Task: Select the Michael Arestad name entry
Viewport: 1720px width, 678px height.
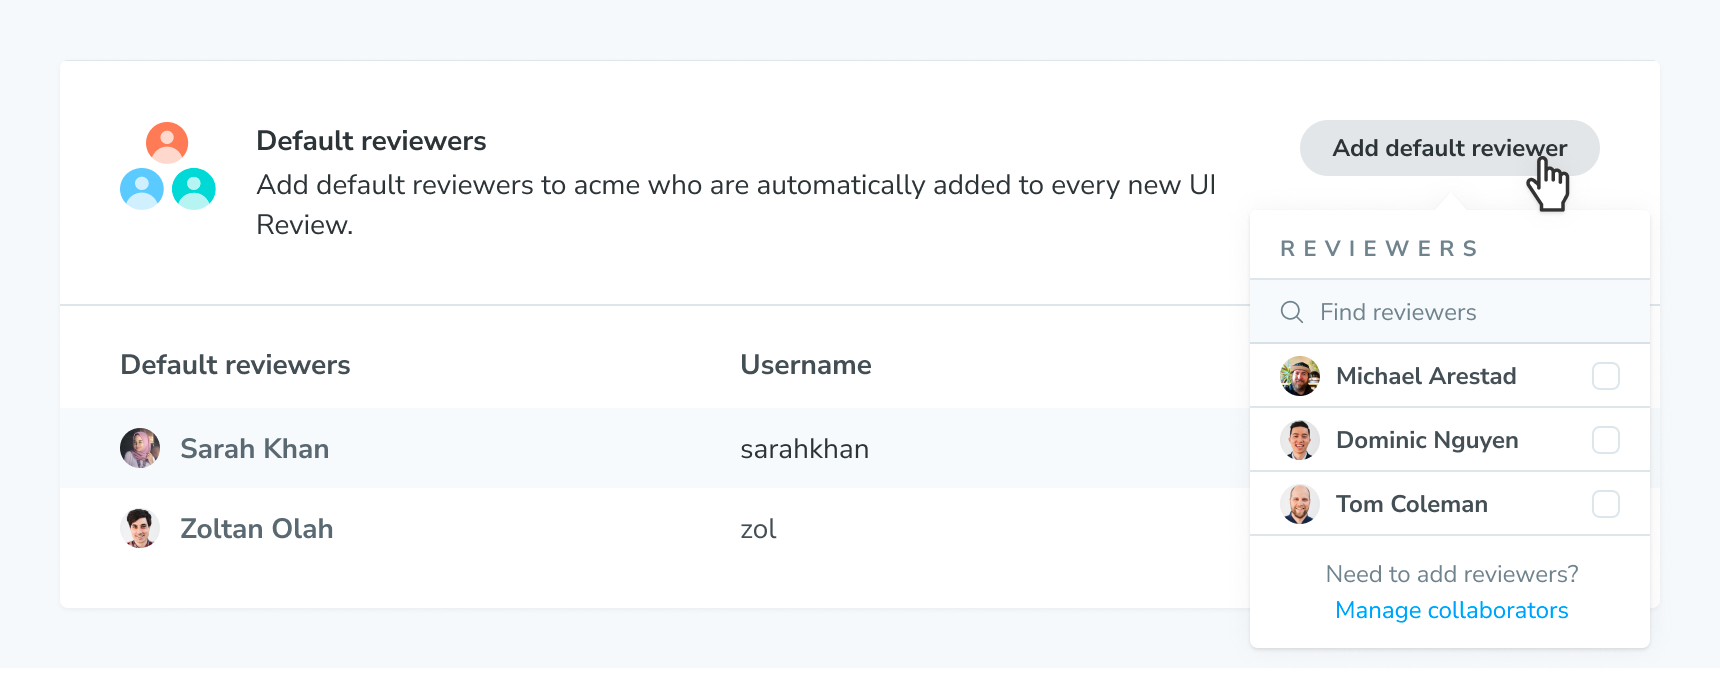Action: (x=1426, y=376)
